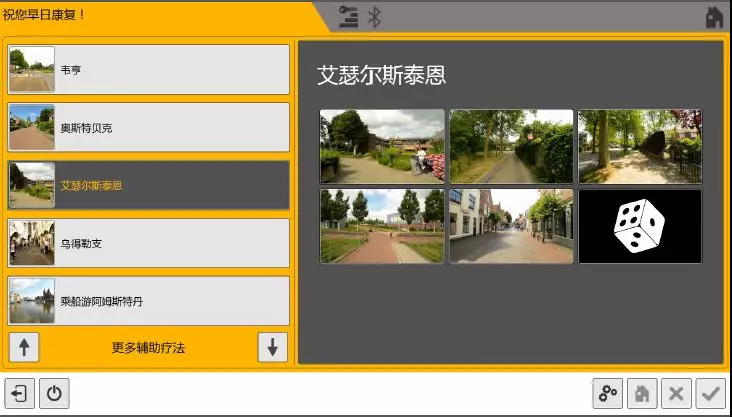
Task: Choose the 乘船游阿姆斯特丹 route
Action: pyautogui.click(x=148, y=300)
